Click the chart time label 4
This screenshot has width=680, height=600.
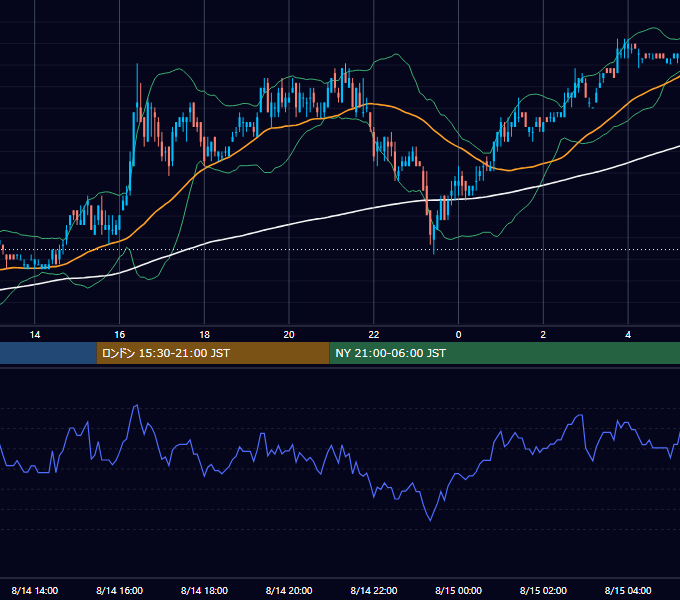click(x=628, y=335)
